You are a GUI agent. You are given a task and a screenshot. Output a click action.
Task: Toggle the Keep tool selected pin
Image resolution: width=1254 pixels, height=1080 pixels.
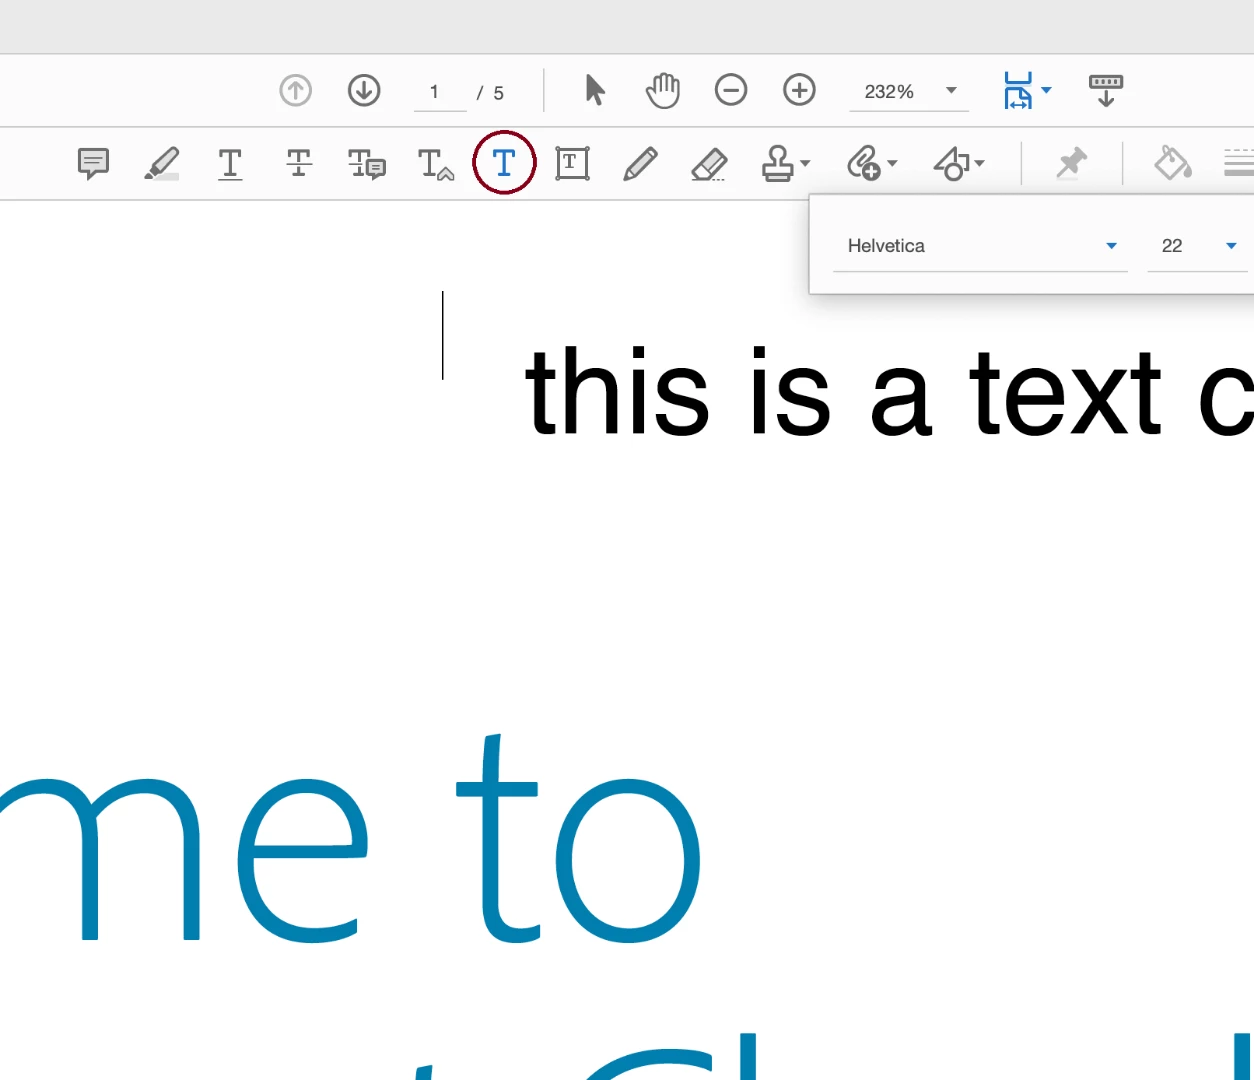(1071, 163)
